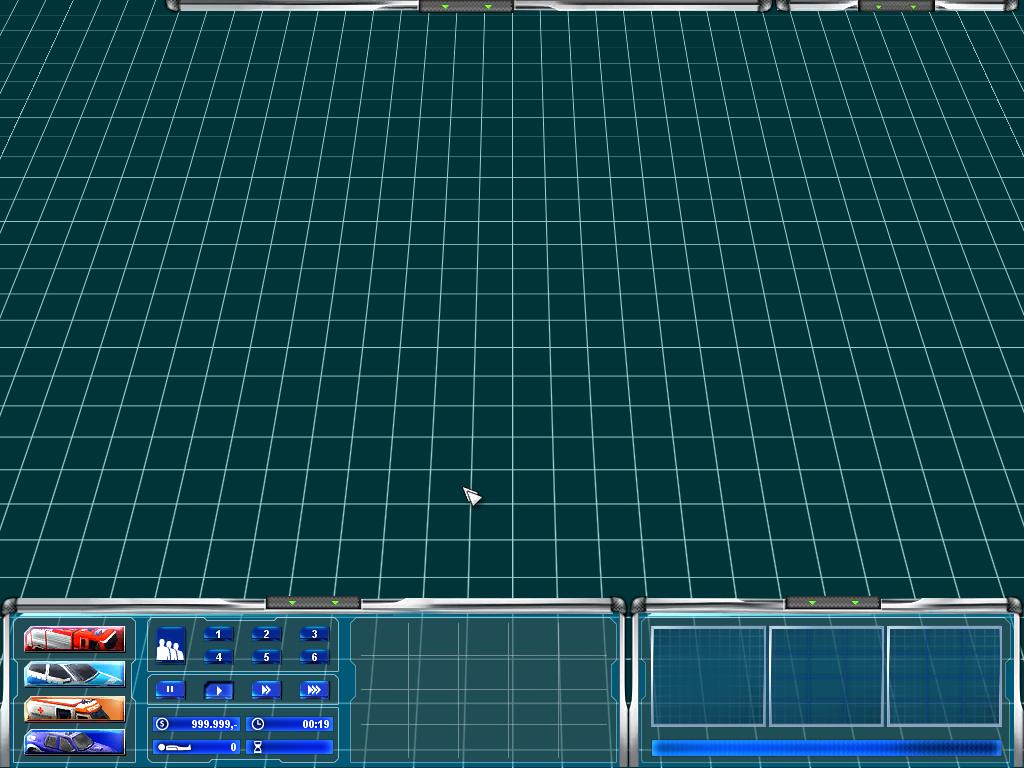This screenshot has width=1024, height=768.
Task: Set game speed to triple fast-forward
Action: click(x=314, y=689)
